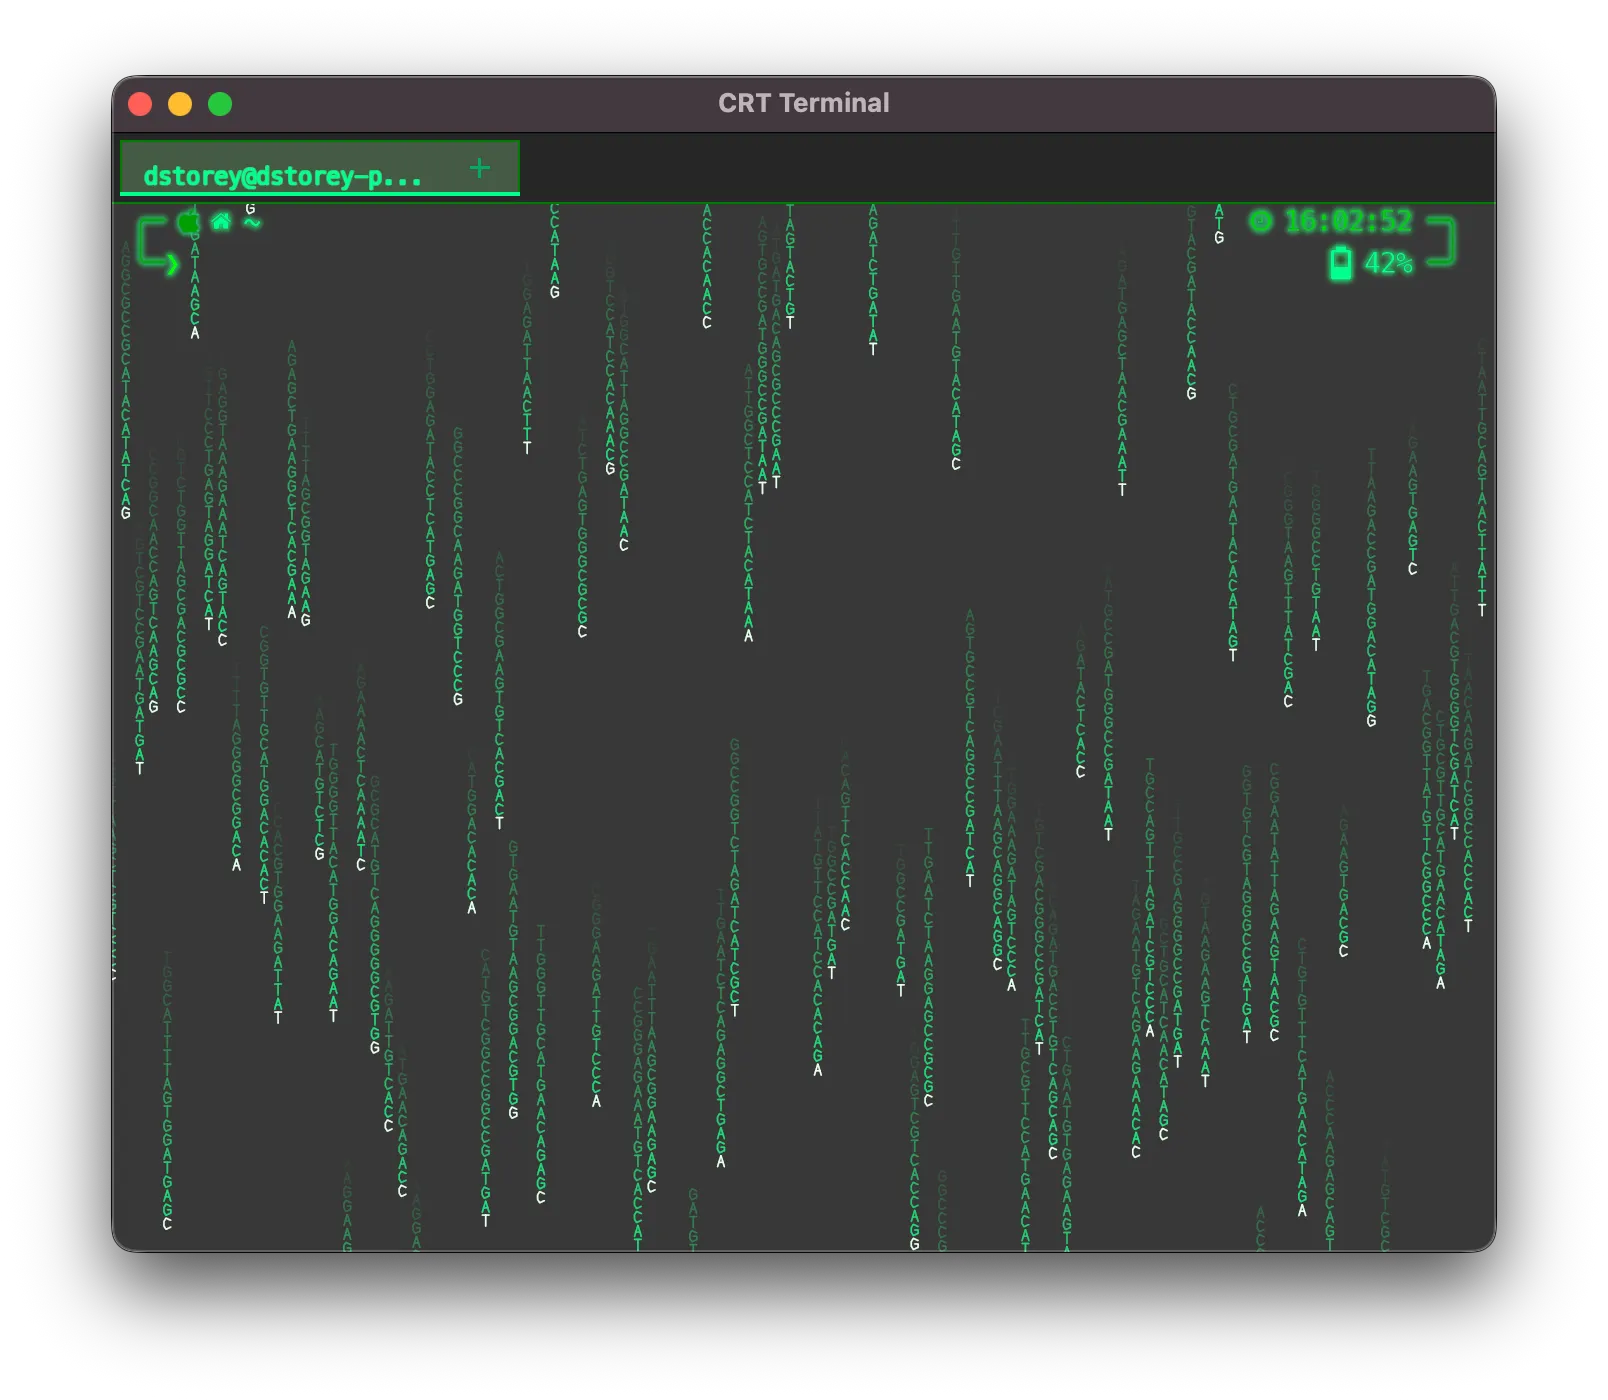Maximize the window with the green button
The image size is (1608, 1400).
click(220, 104)
